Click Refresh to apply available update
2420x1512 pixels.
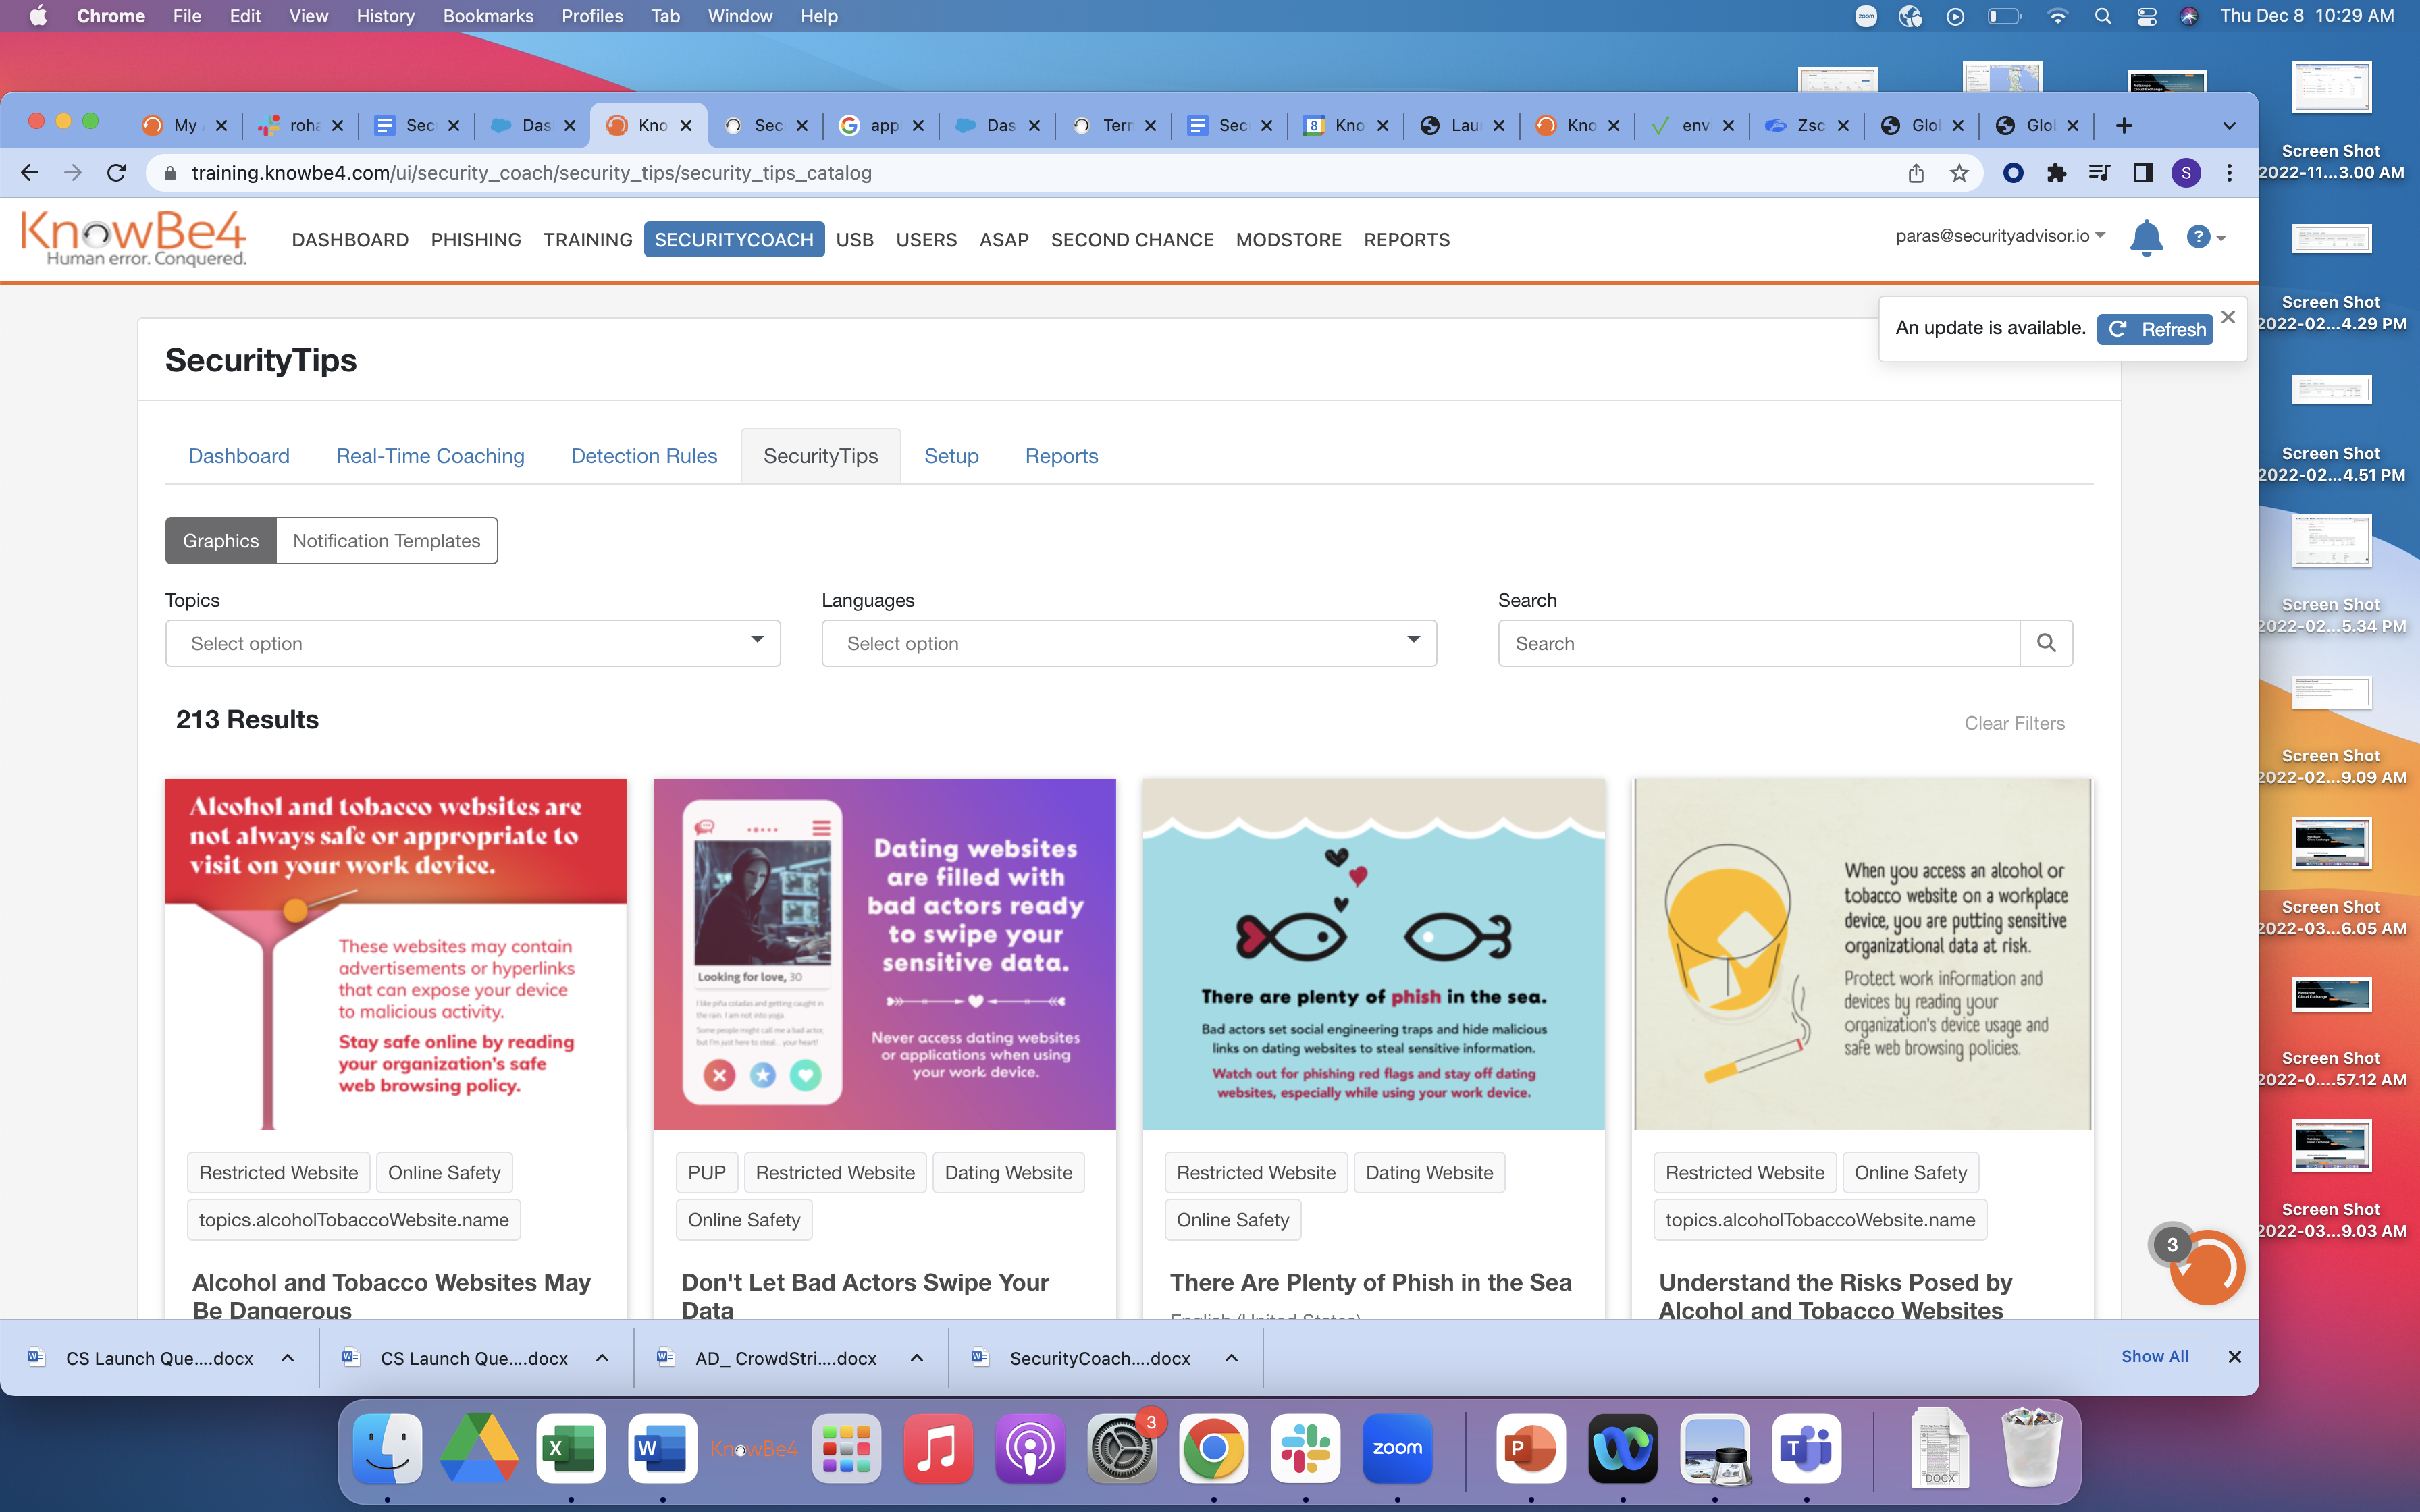click(x=2155, y=327)
